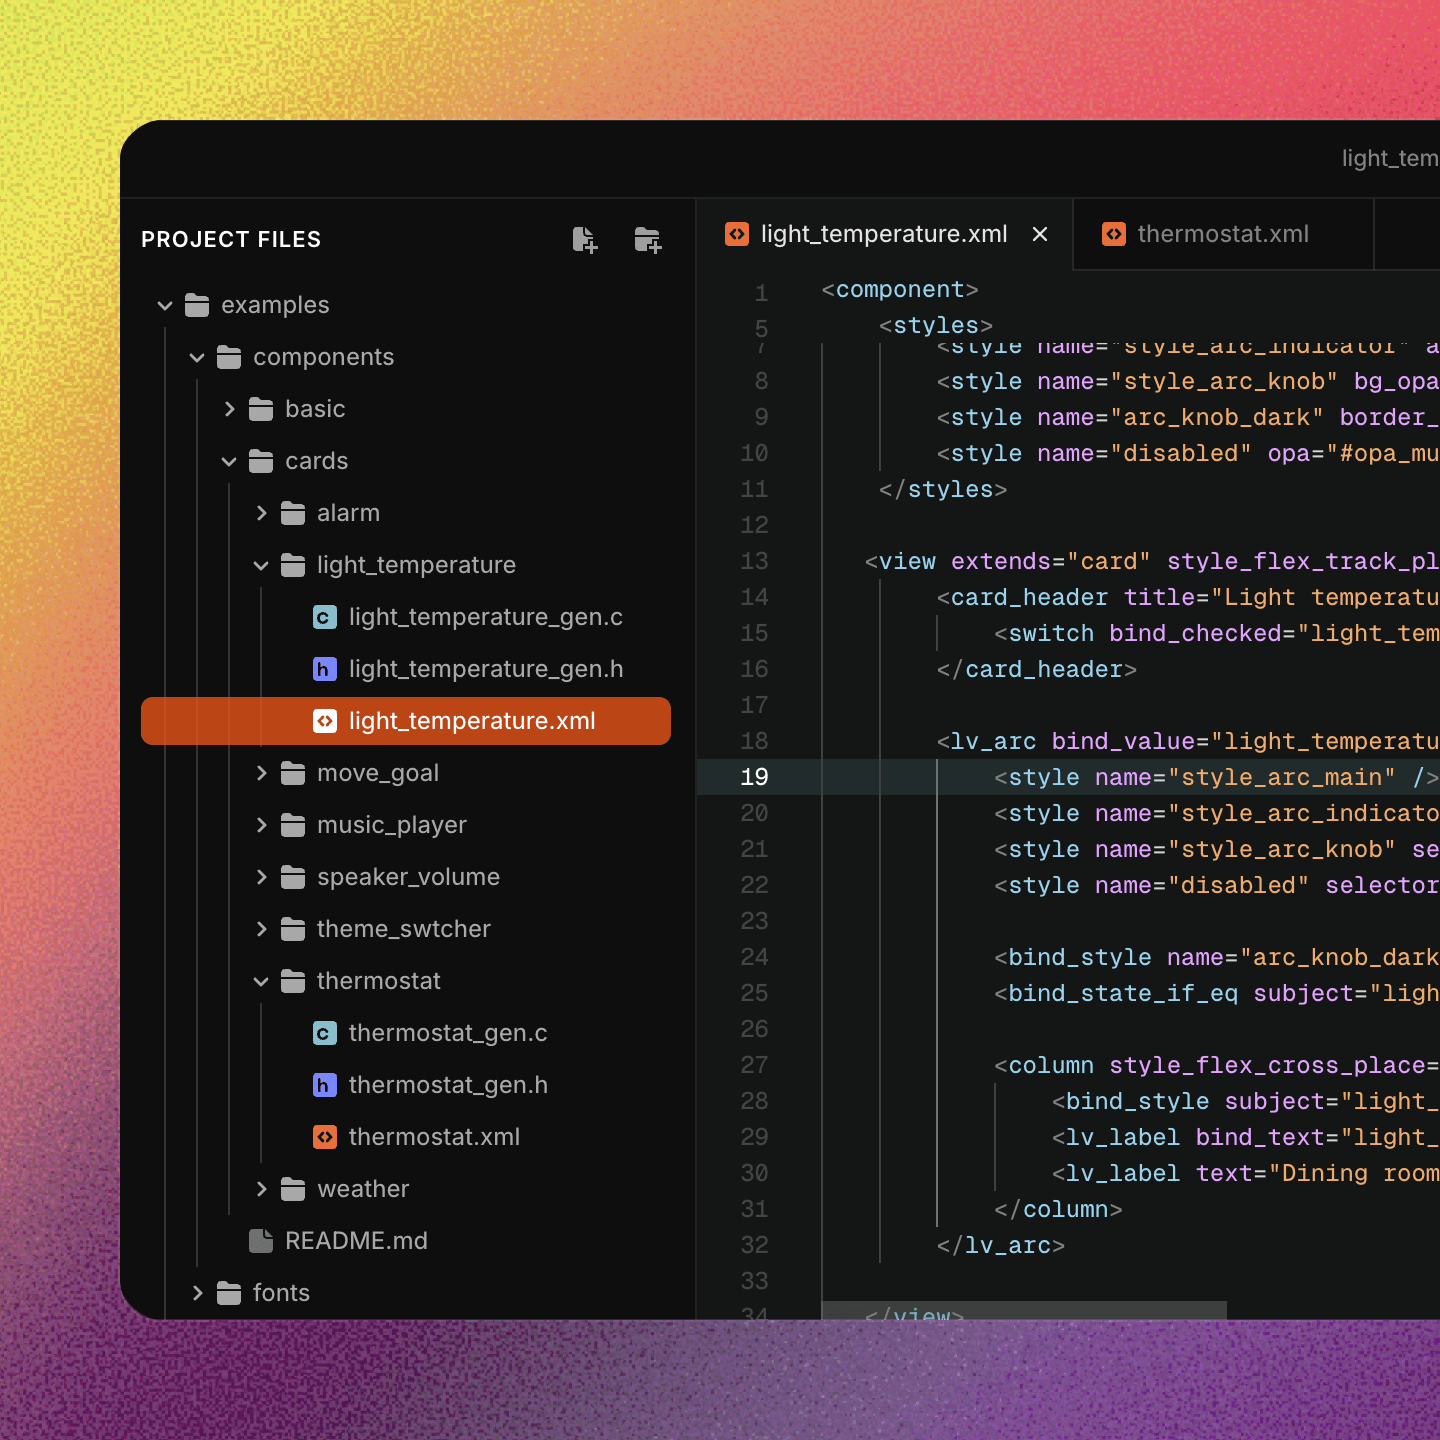This screenshot has width=1440, height=1440.
Task: Click the XML icon on light_temperature.xml tab
Action: pos(737,234)
